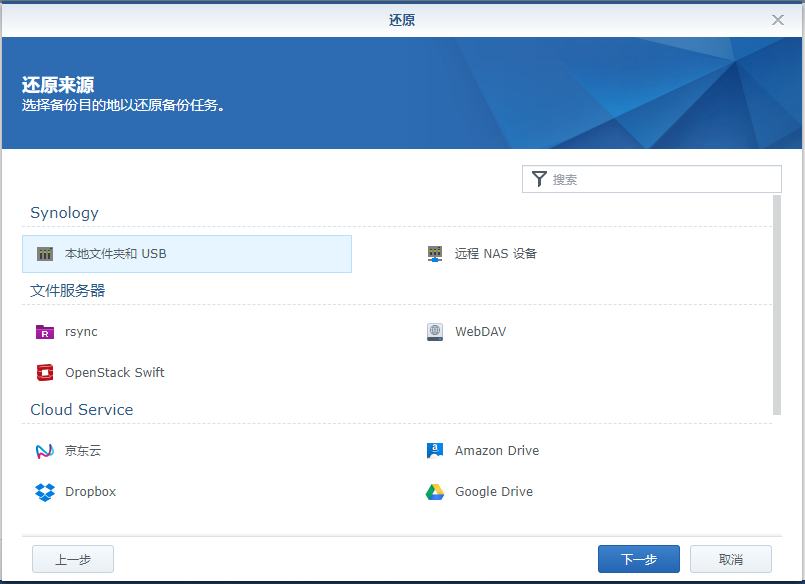Pick Dropbox label

90,492
